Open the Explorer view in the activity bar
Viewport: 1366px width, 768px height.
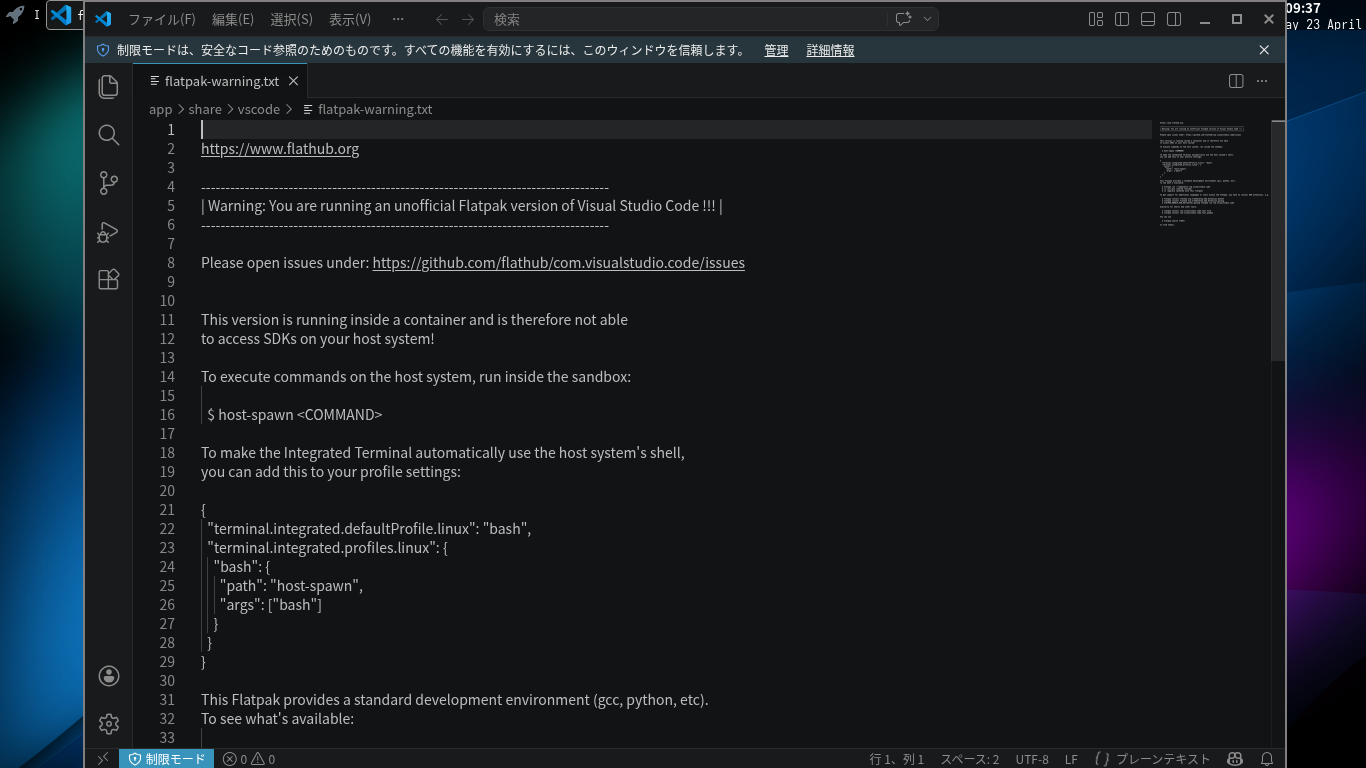[109, 87]
